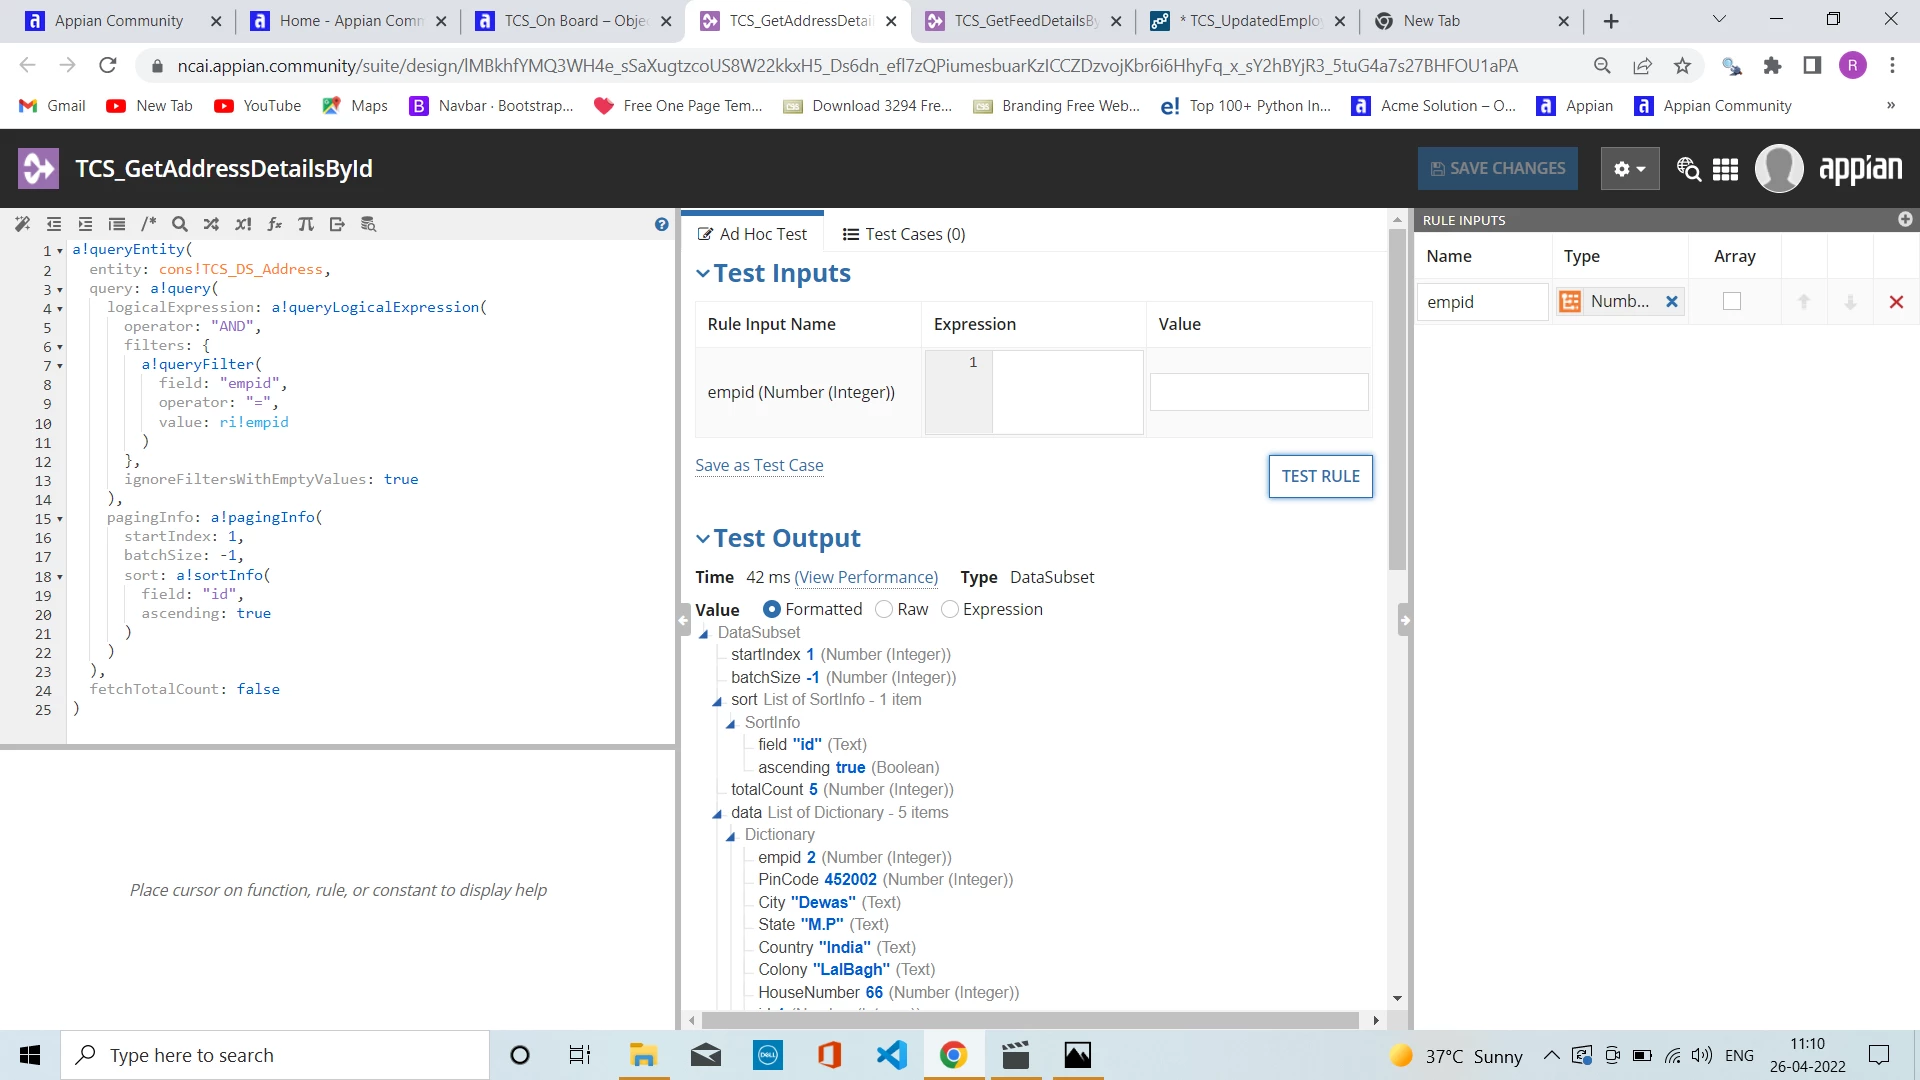Launch Microsoft Office from the taskbar

point(829,1055)
